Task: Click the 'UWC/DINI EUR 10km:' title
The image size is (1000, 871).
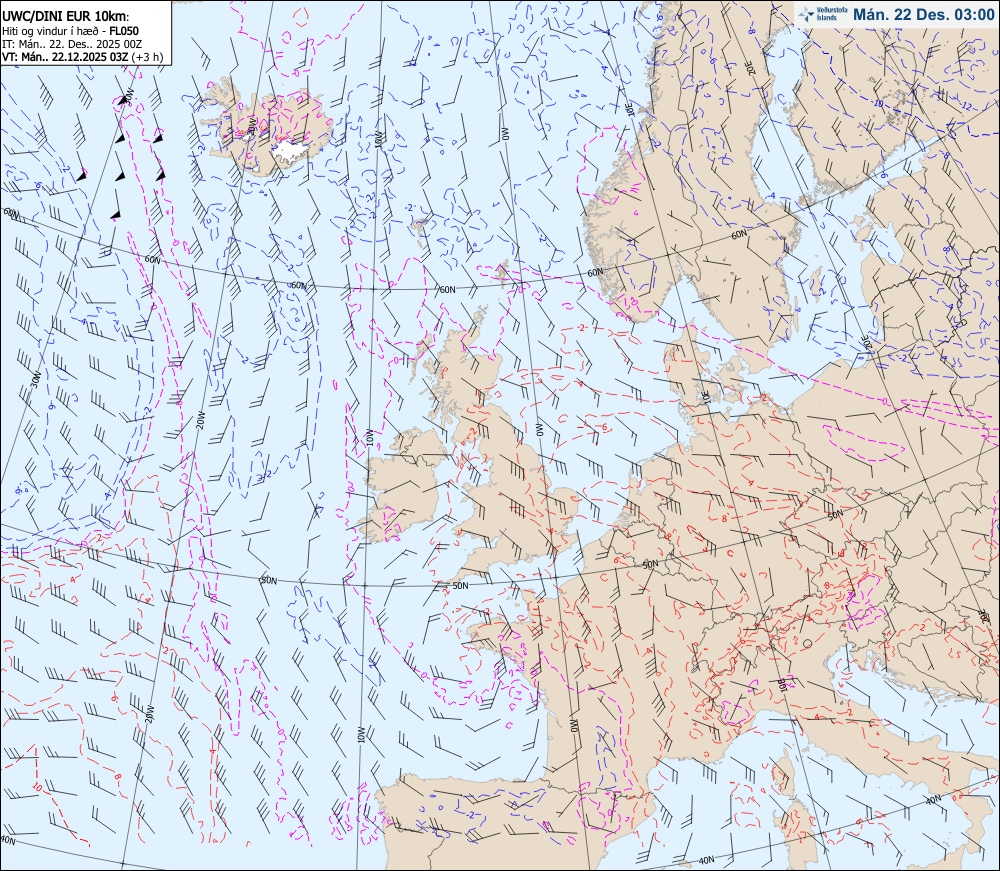Action: tap(66, 17)
